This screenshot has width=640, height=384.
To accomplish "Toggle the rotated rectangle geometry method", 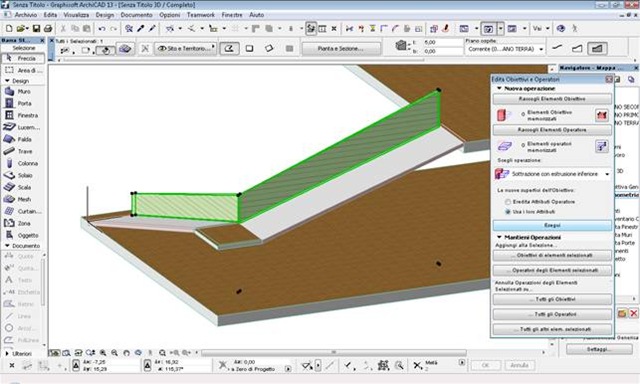I will [269, 49].
